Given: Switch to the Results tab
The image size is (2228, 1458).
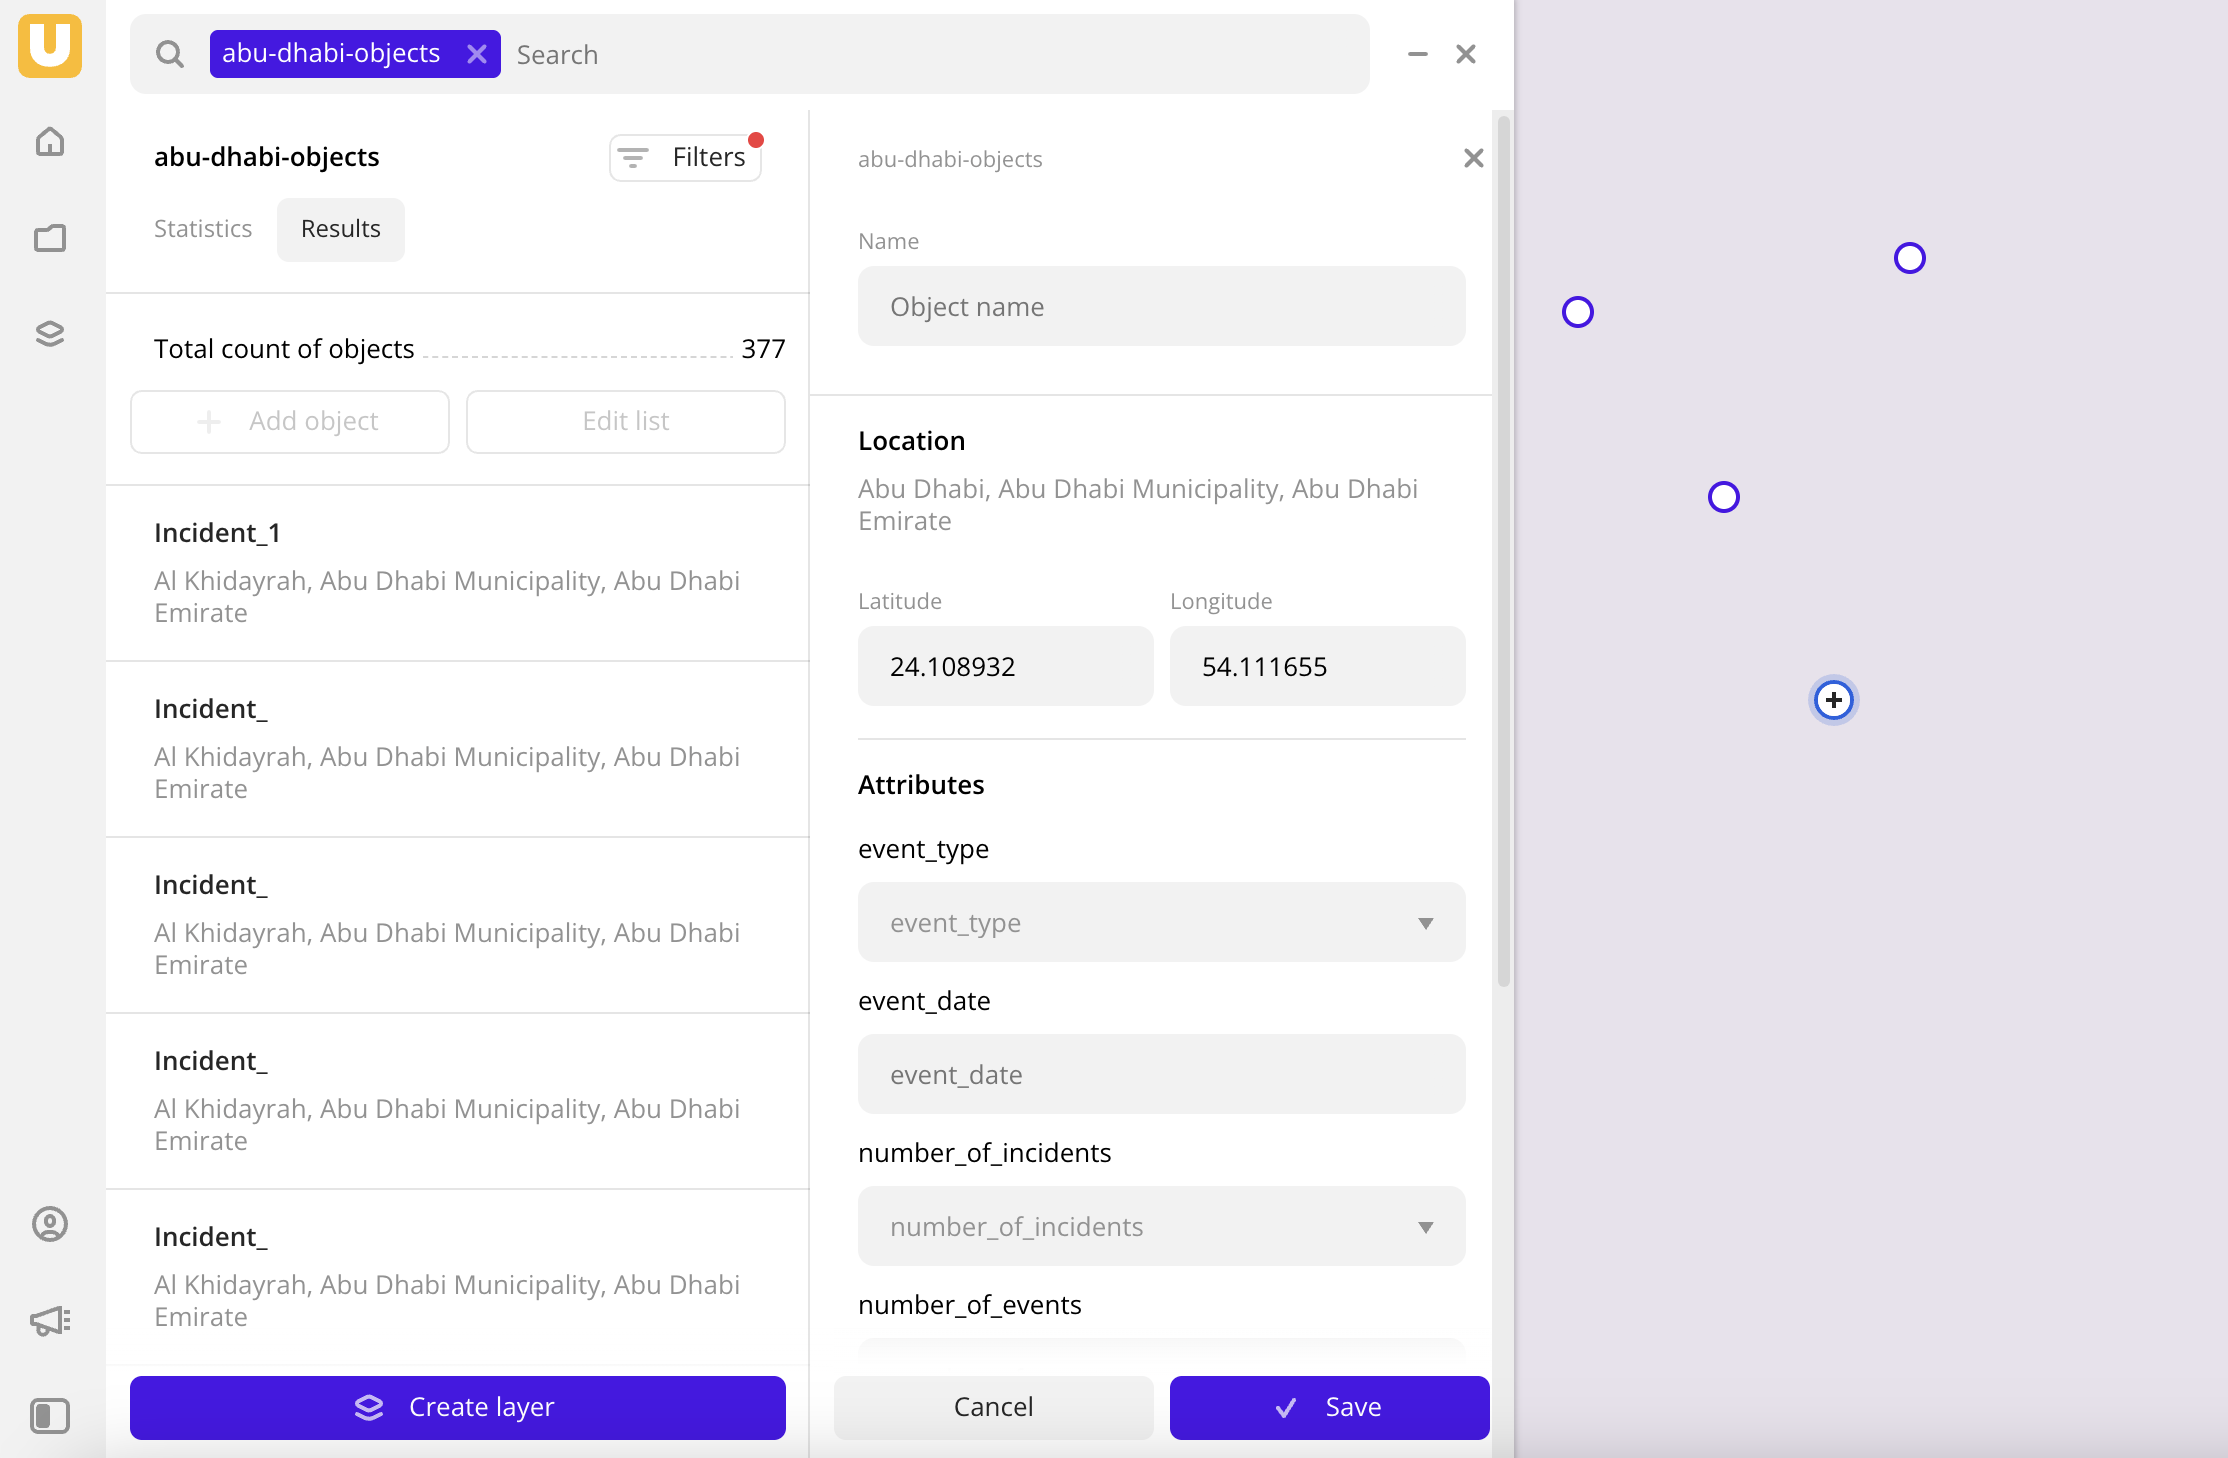Looking at the screenshot, I should coord(341,229).
